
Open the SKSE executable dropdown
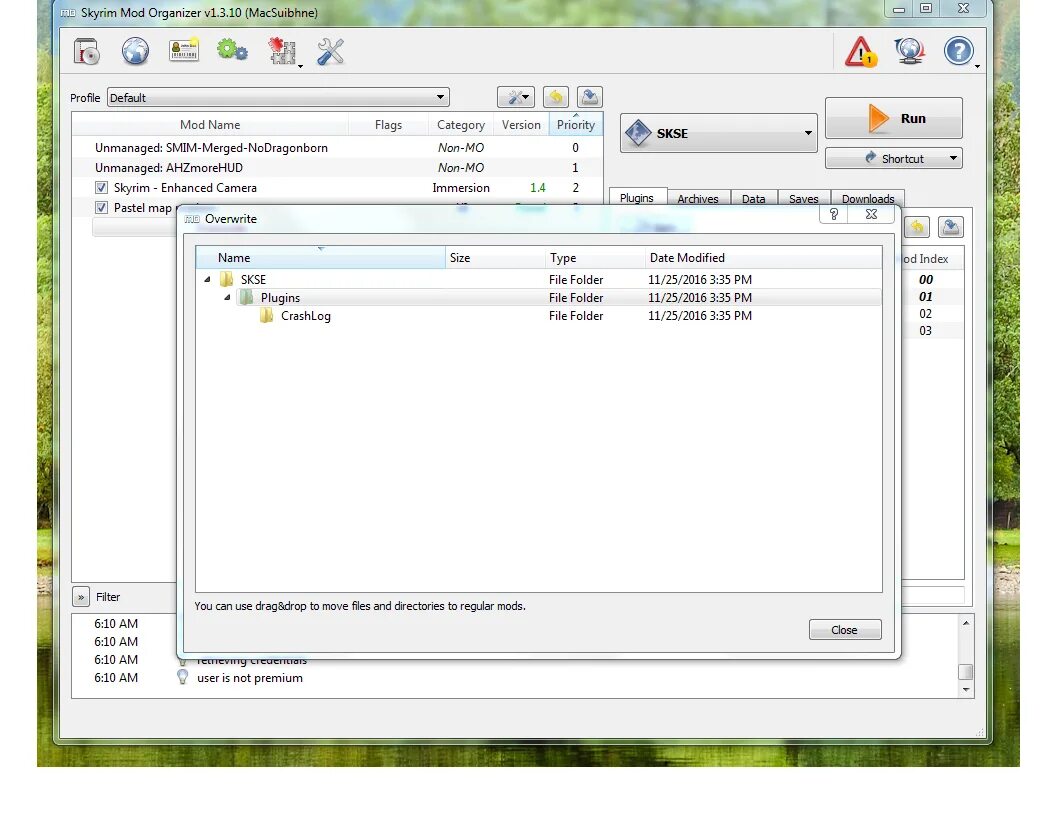(x=719, y=133)
